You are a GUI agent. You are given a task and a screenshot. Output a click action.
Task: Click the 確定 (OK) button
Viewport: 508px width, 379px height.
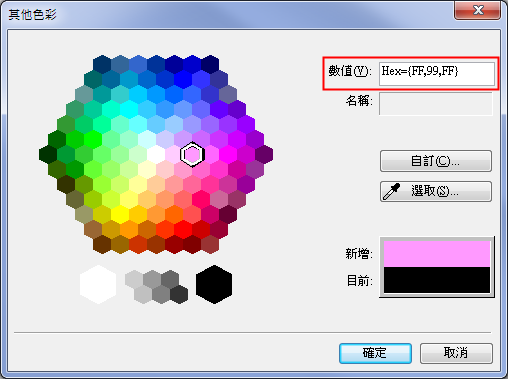[x=375, y=353]
